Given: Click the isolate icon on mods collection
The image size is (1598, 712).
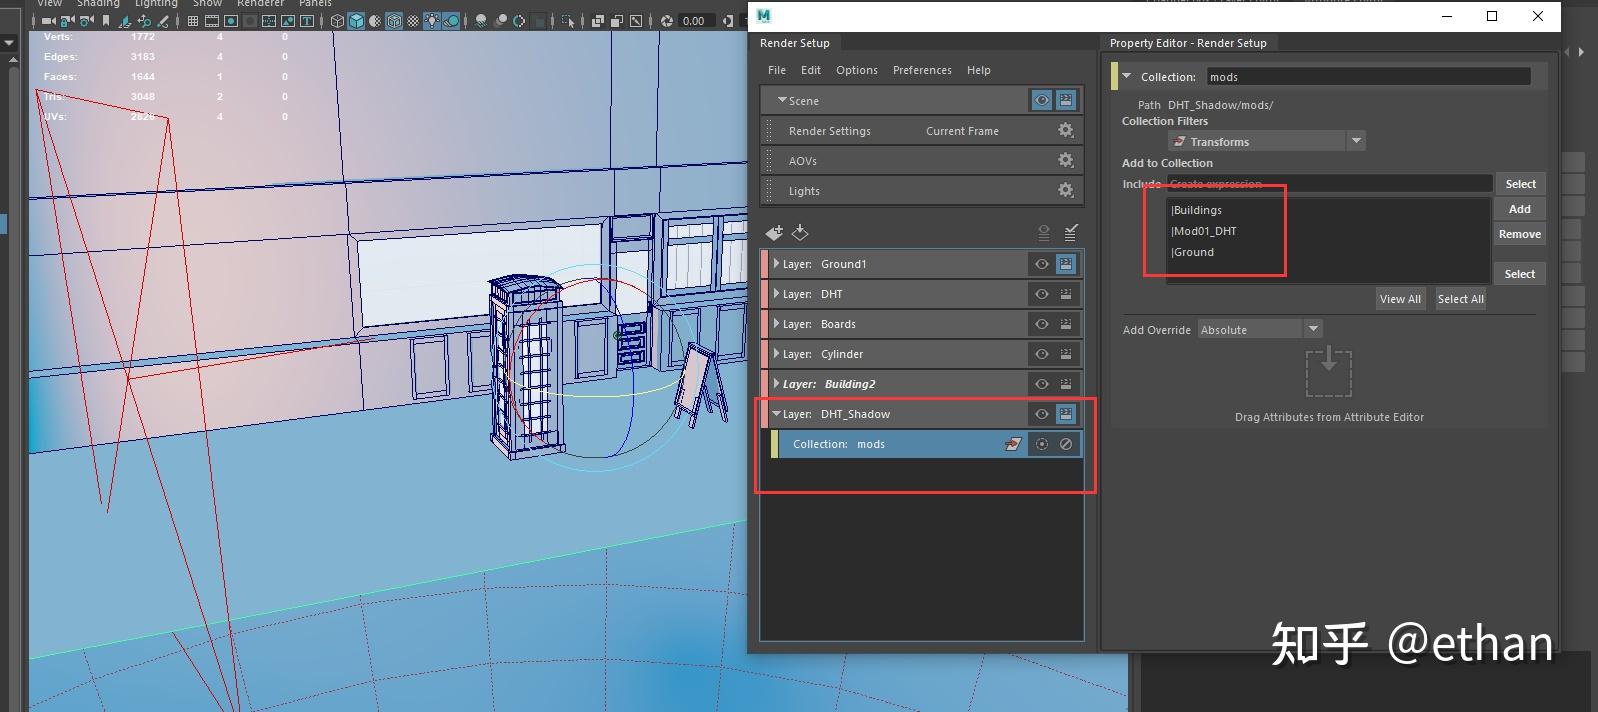Looking at the screenshot, I should coord(1042,444).
